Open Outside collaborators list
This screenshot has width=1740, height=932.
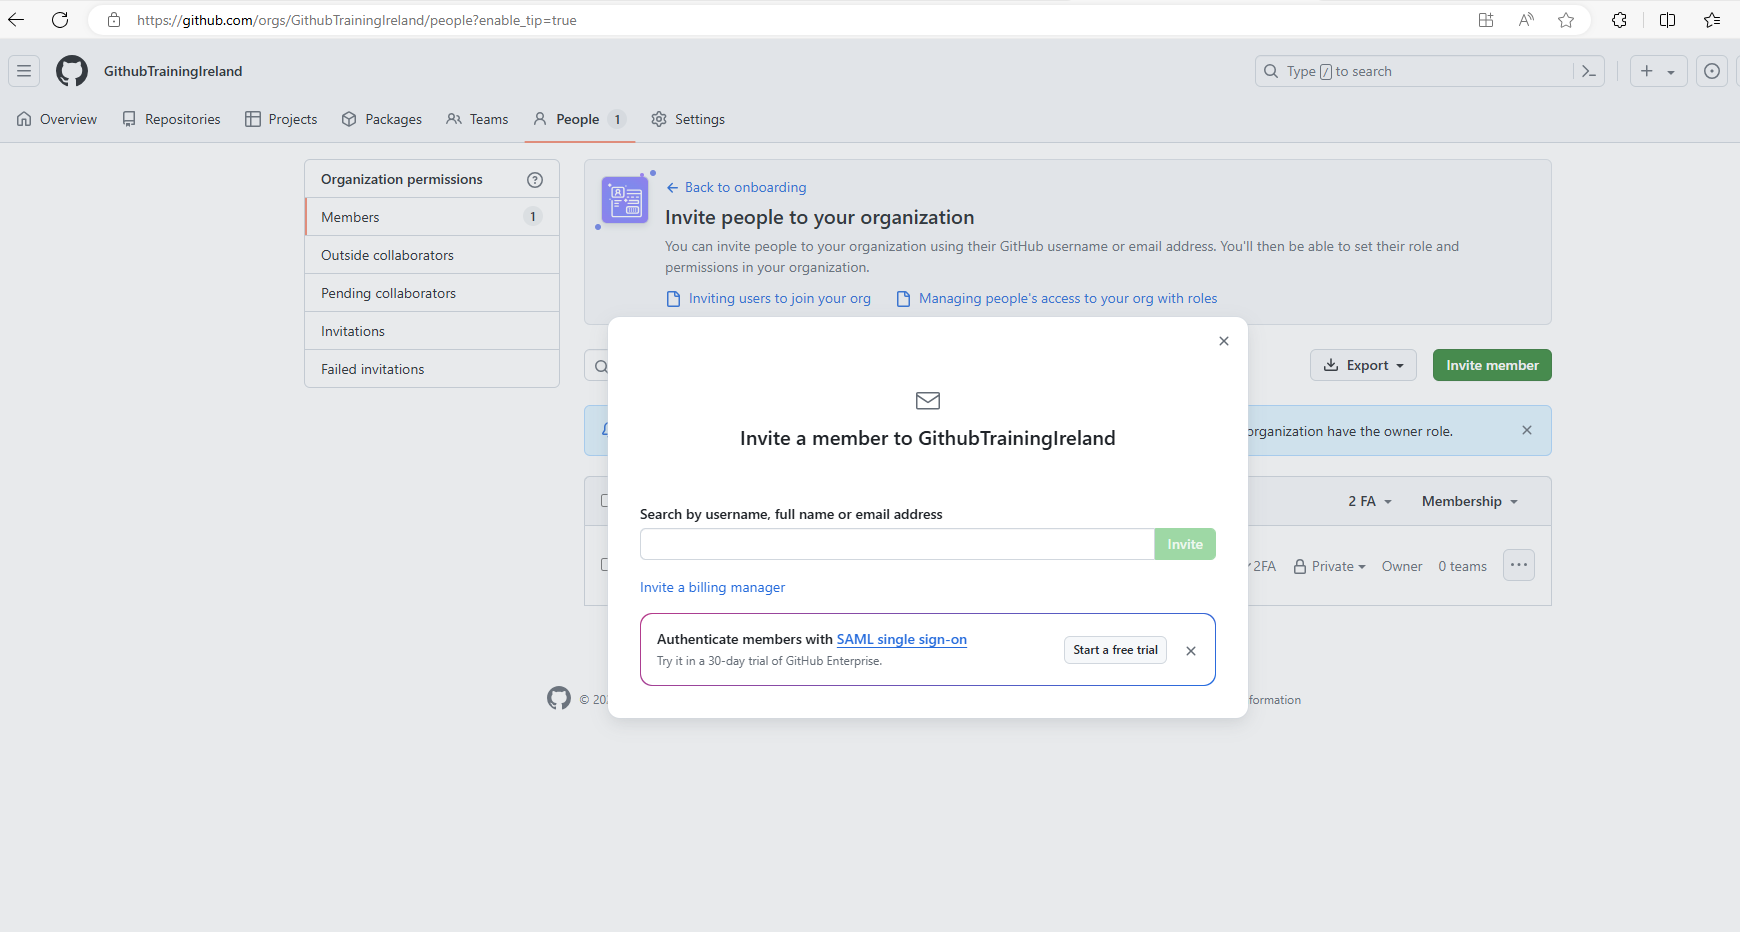432,255
